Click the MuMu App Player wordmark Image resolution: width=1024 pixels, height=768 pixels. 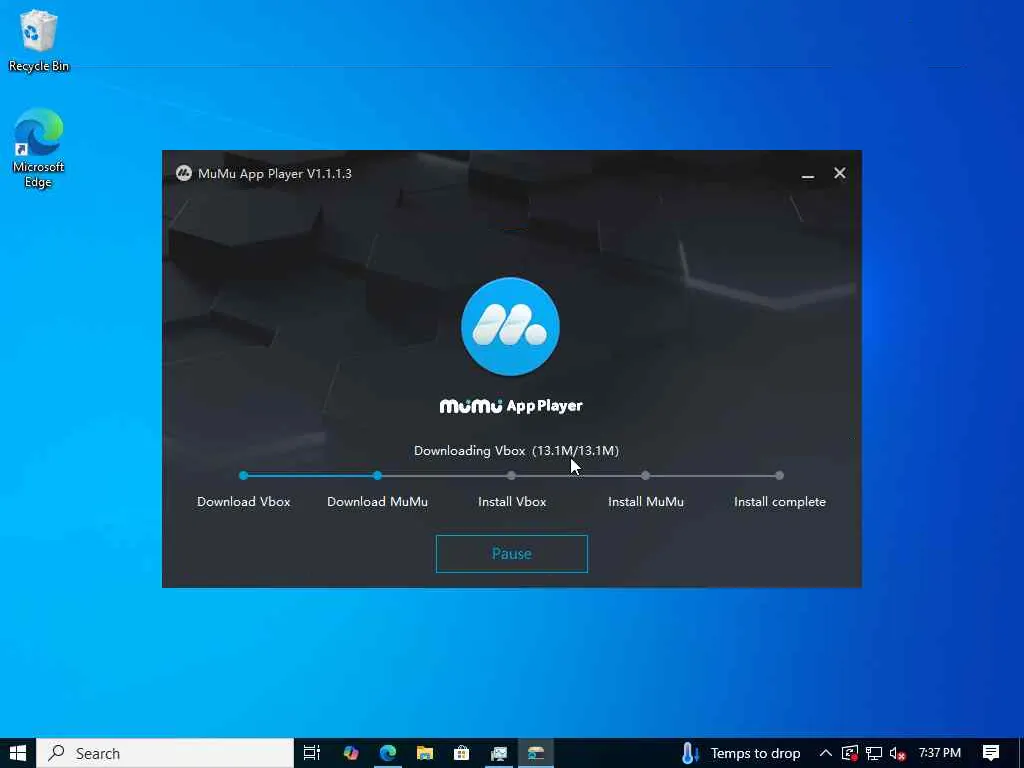coord(511,406)
